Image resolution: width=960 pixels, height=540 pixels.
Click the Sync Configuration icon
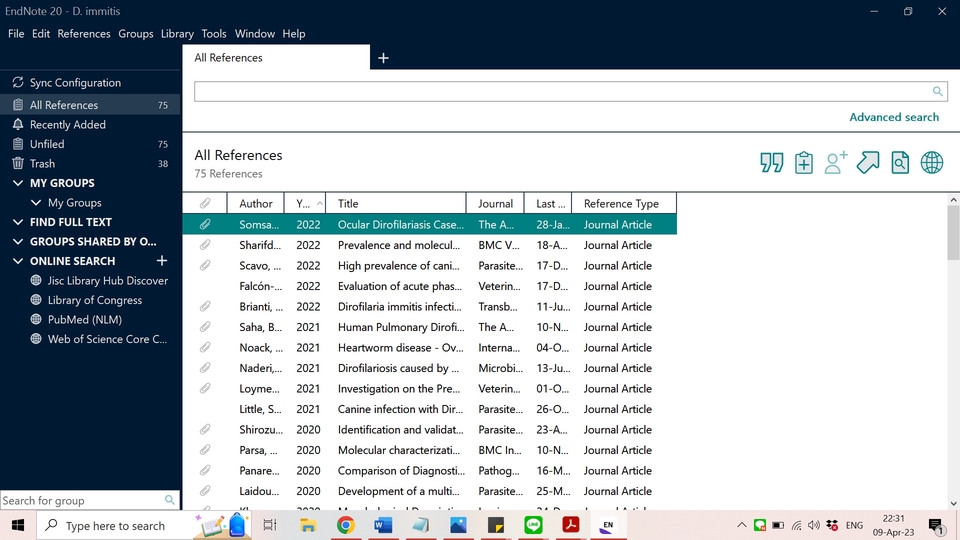pyautogui.click(x=18, y=82)
